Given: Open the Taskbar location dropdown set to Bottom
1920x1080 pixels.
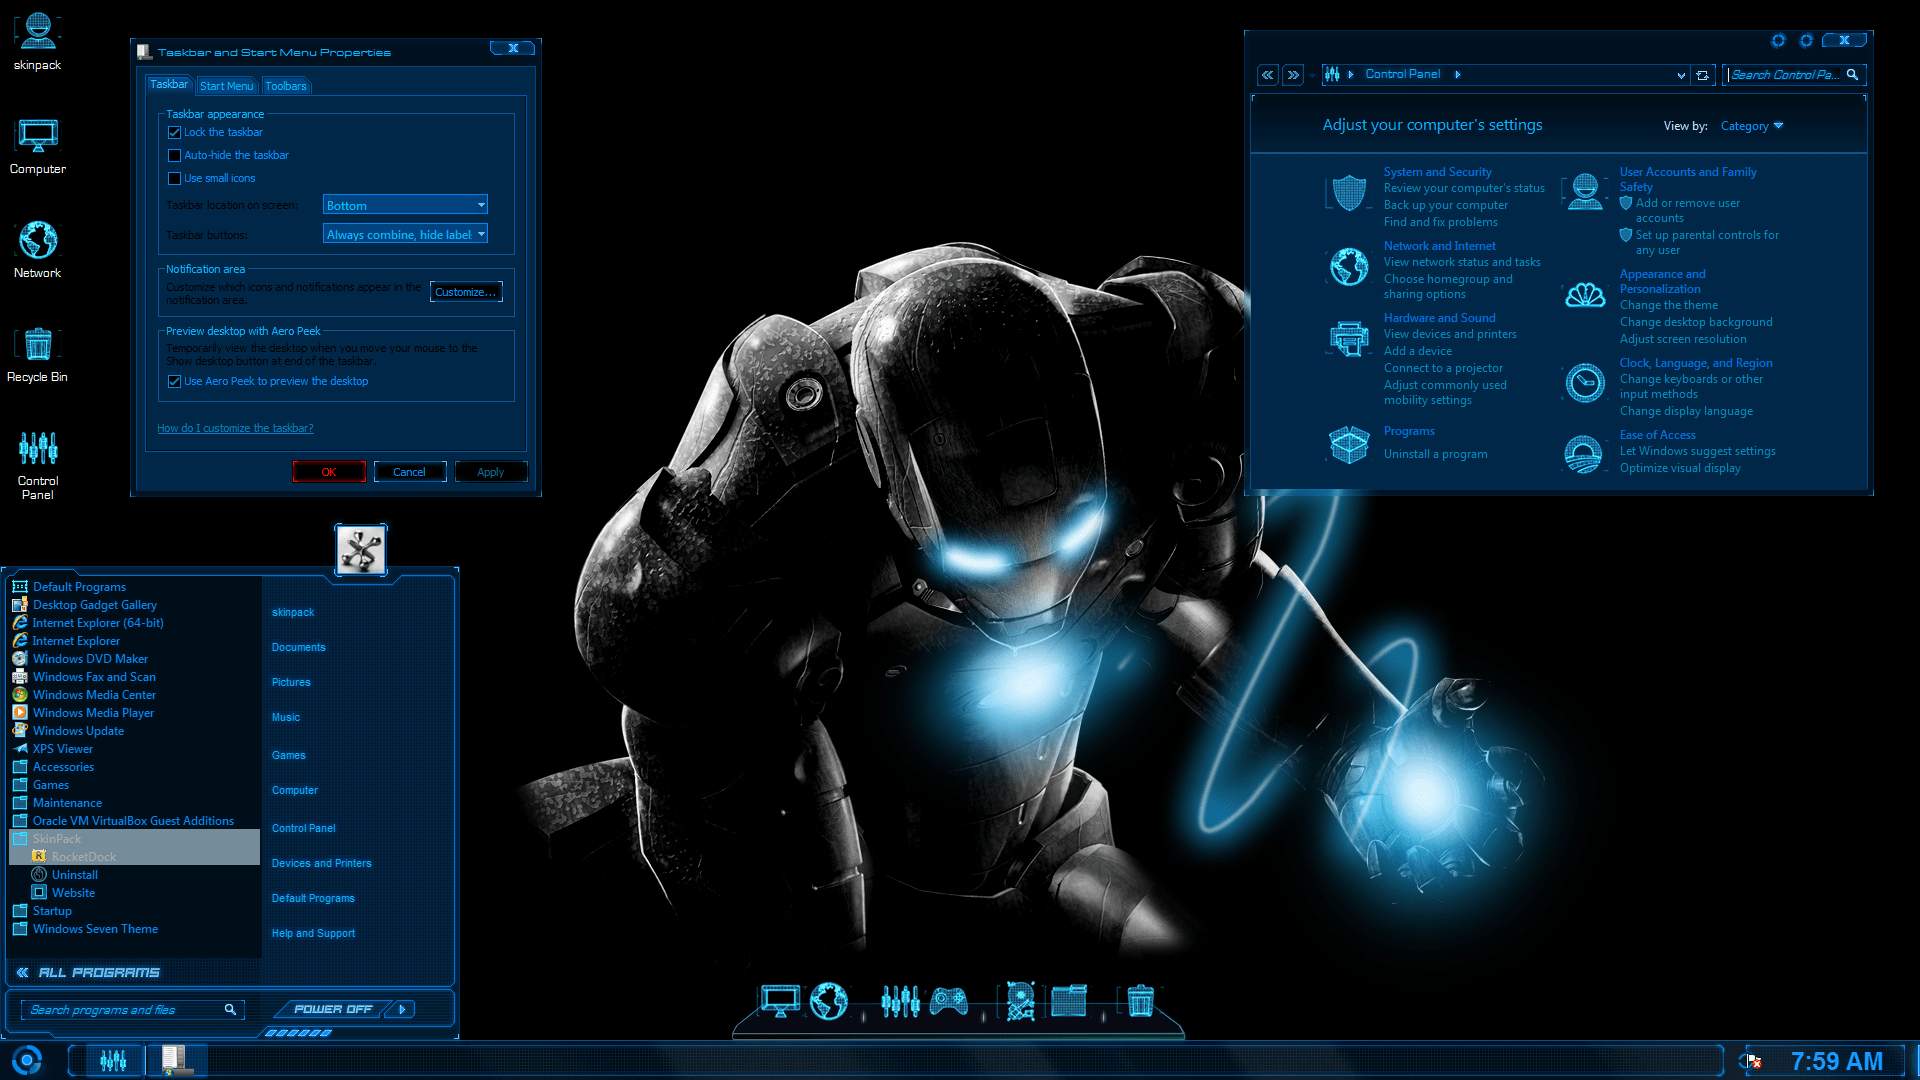Looking at the screenshot, I should pos(405,205).
